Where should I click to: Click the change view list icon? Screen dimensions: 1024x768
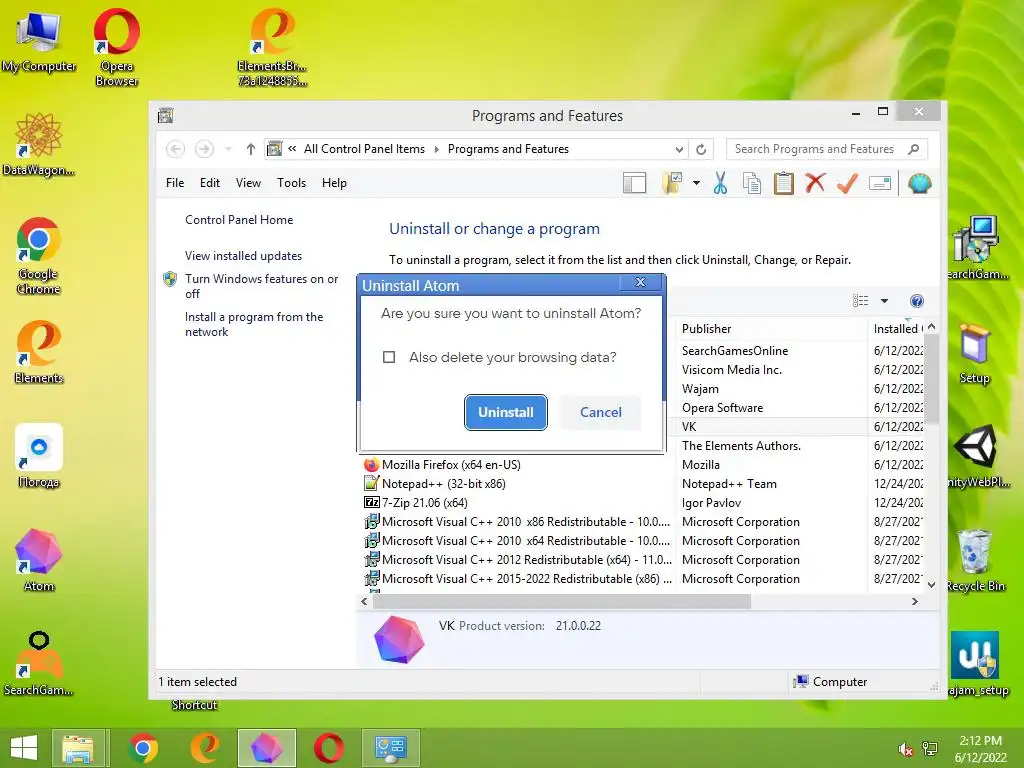point(861,301)
